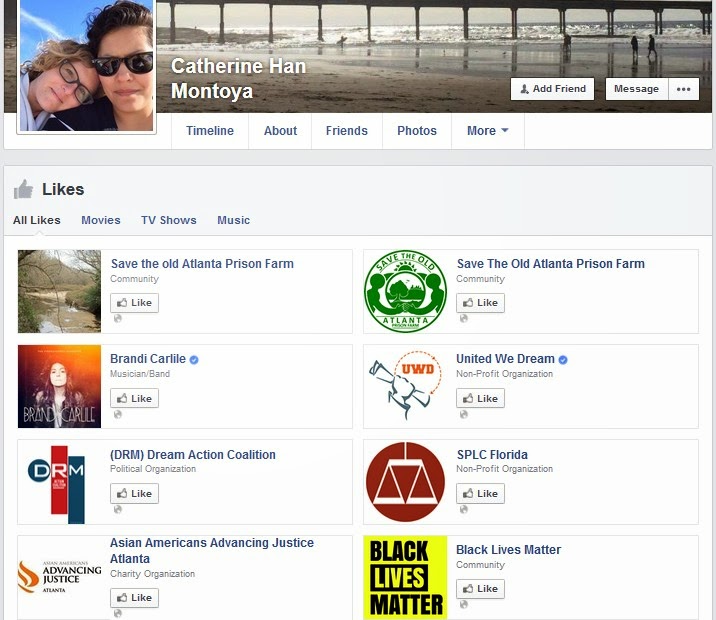This screenshot has height=620, width=716.
Task: Open the (DRM) Dream Action Coalition link
Action: (193, 455)
